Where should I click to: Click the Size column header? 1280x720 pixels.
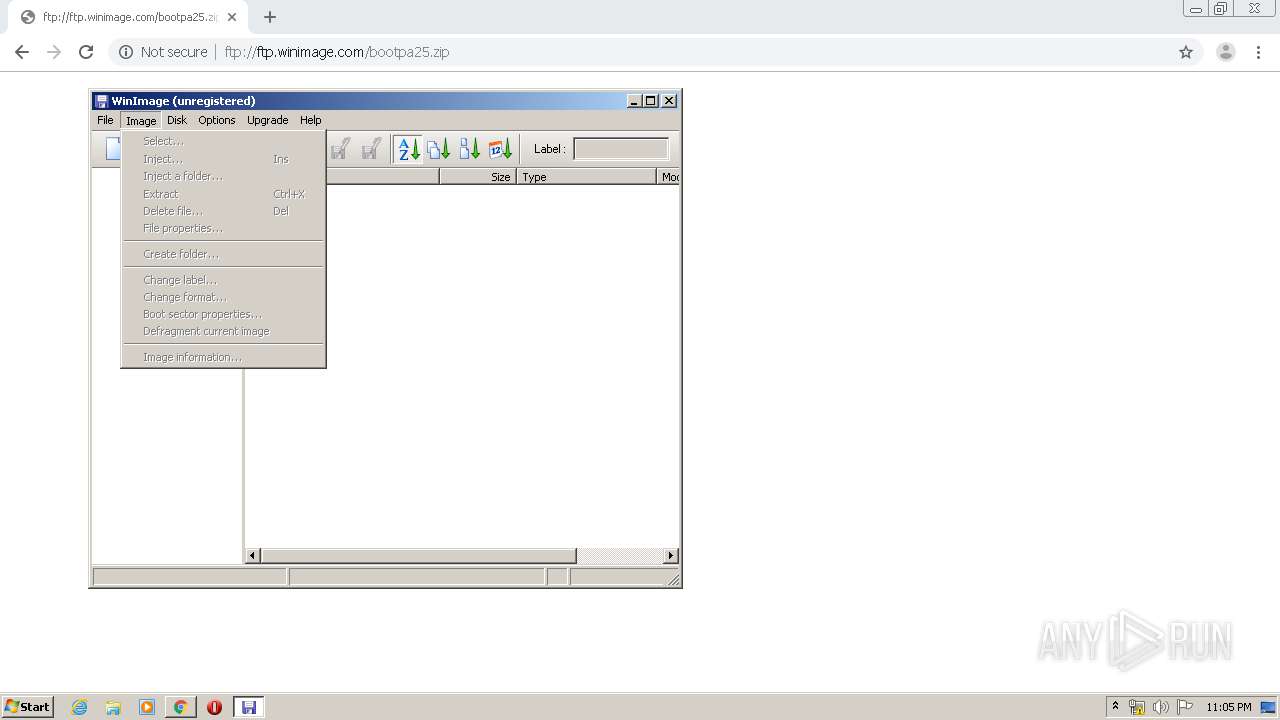pyautogui.click(x=478, y=177)
